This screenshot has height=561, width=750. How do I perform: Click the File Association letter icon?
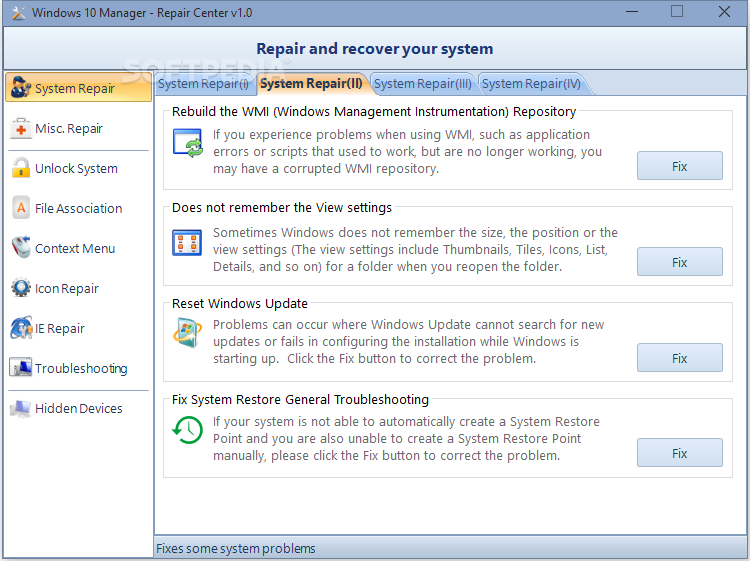coord(21,208)
